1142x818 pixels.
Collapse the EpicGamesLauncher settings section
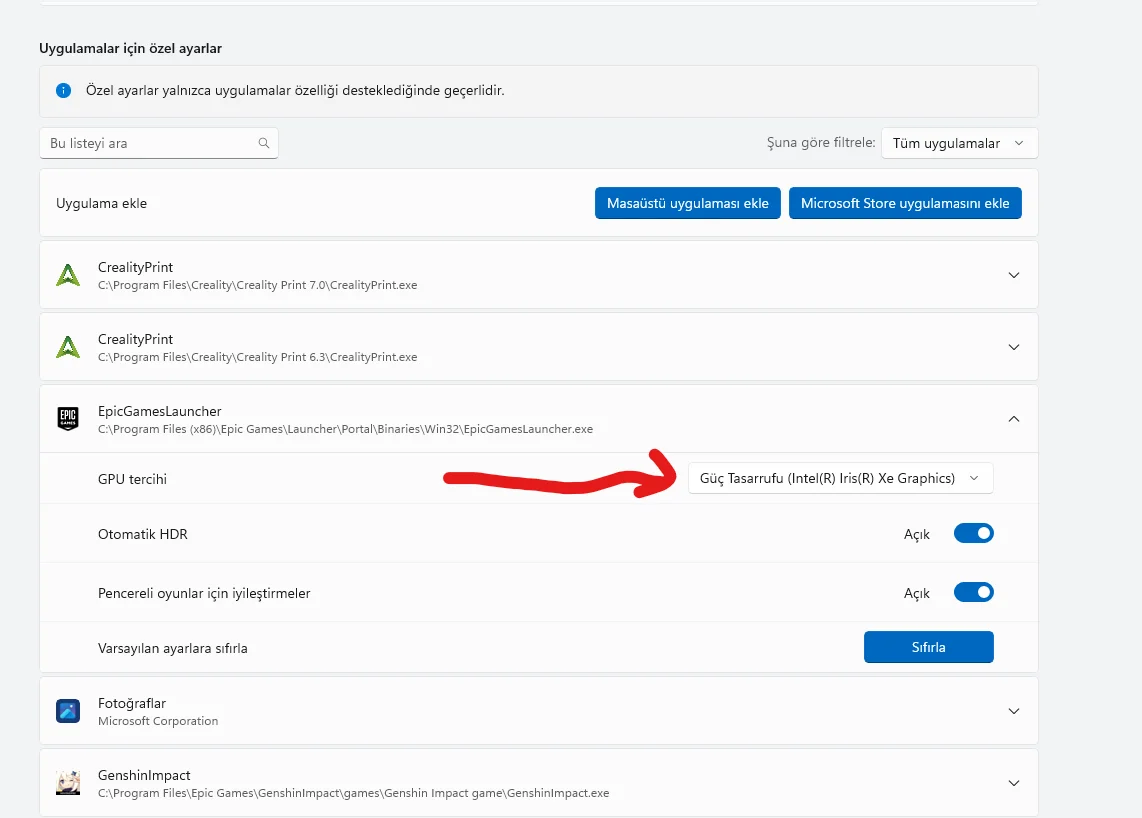click(x=1014, y=419)
